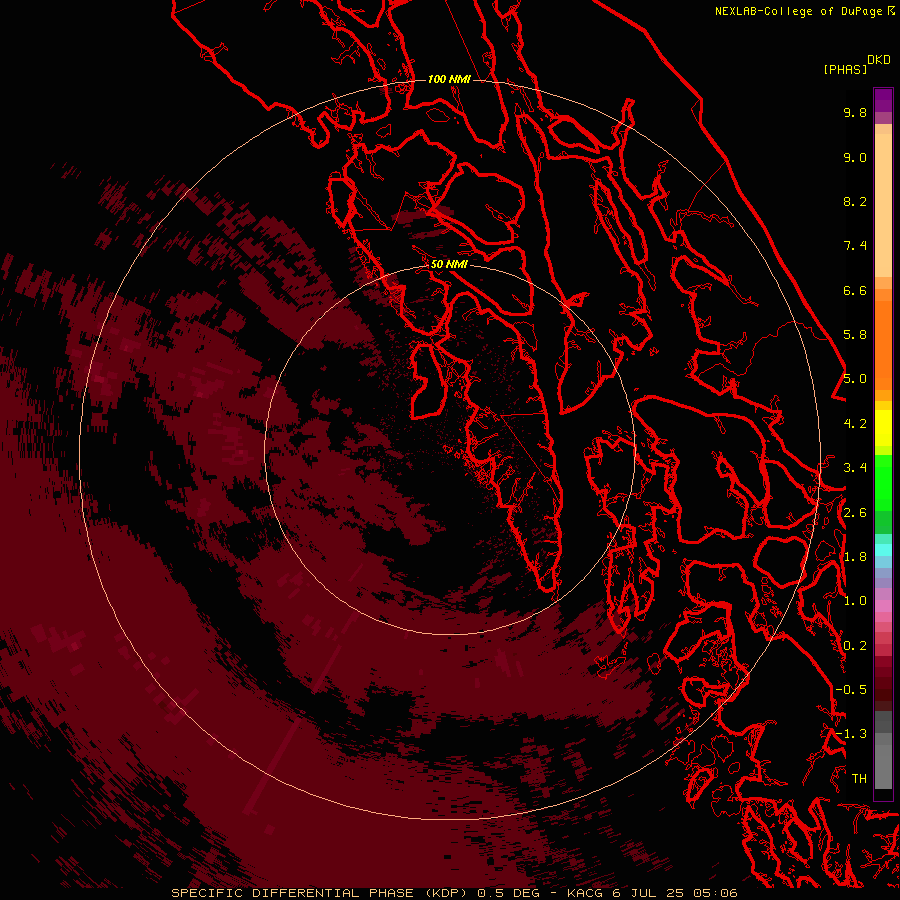Image resolution: width=900 pixels, height=900 pixels.
Task: Click the 9.0 value on color scale
Action: point(855,157)
